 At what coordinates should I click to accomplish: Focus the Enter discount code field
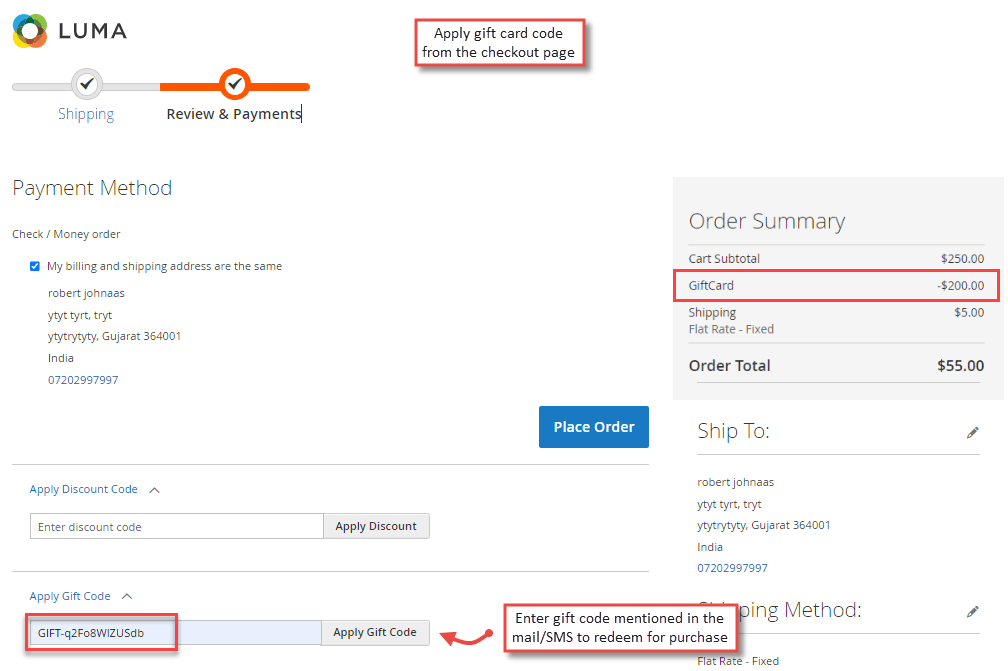point(177,526)
